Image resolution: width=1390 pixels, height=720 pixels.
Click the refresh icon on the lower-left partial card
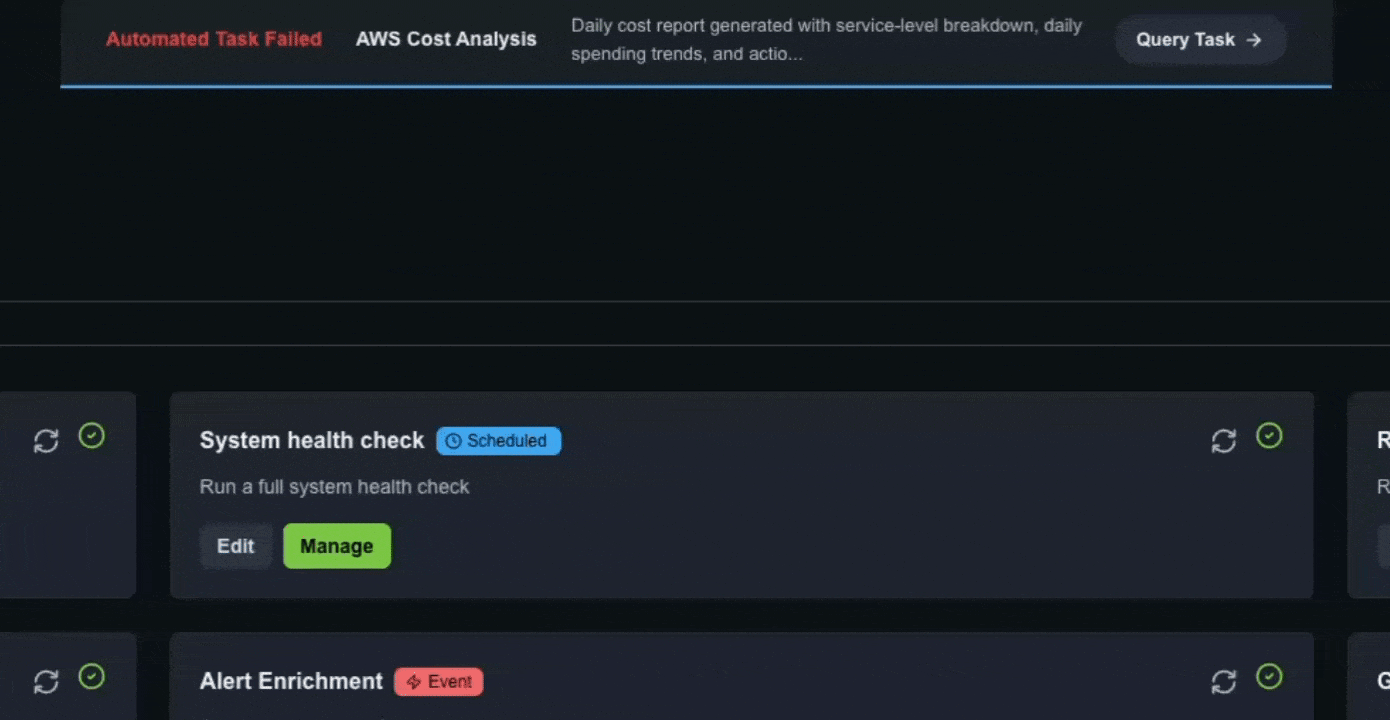pos(46,681)
